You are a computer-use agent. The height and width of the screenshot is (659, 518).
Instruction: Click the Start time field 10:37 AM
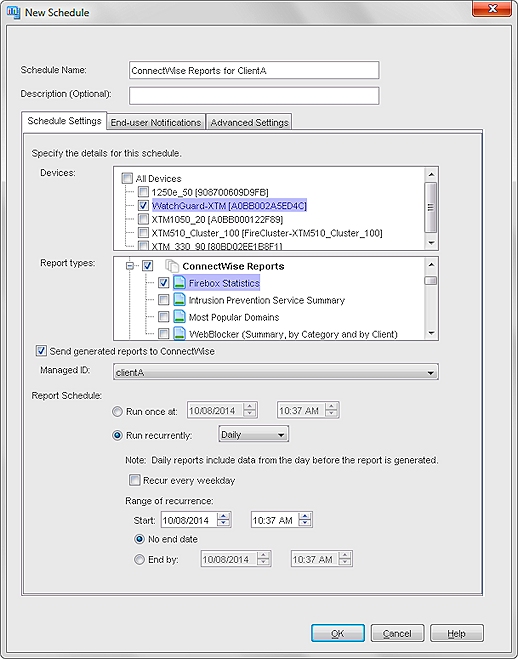point(275,520)
